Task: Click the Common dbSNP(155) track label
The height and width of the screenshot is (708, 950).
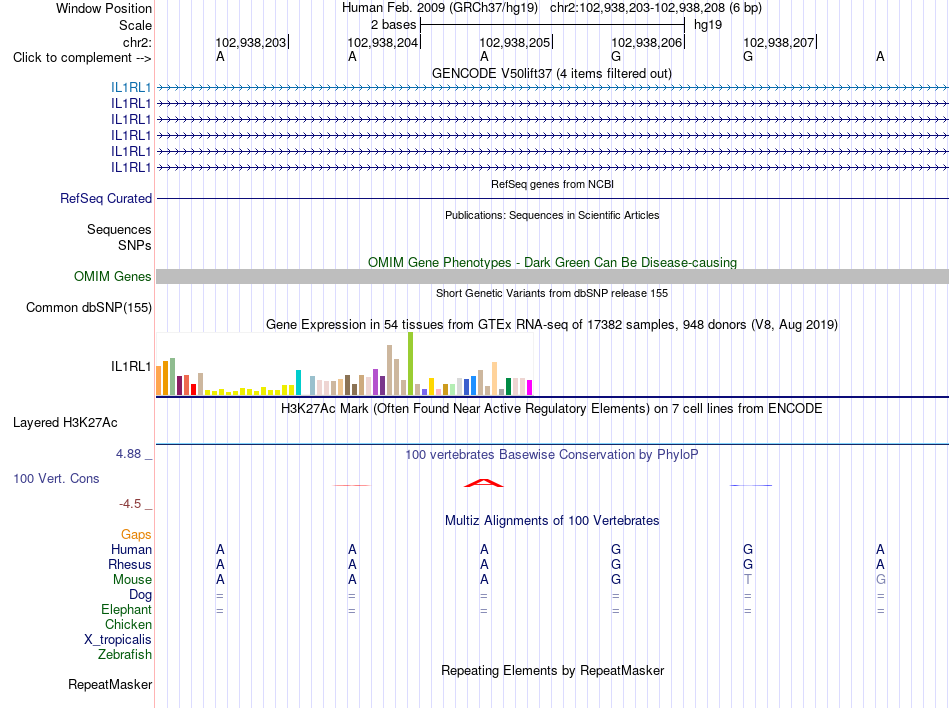Action: 89,308
